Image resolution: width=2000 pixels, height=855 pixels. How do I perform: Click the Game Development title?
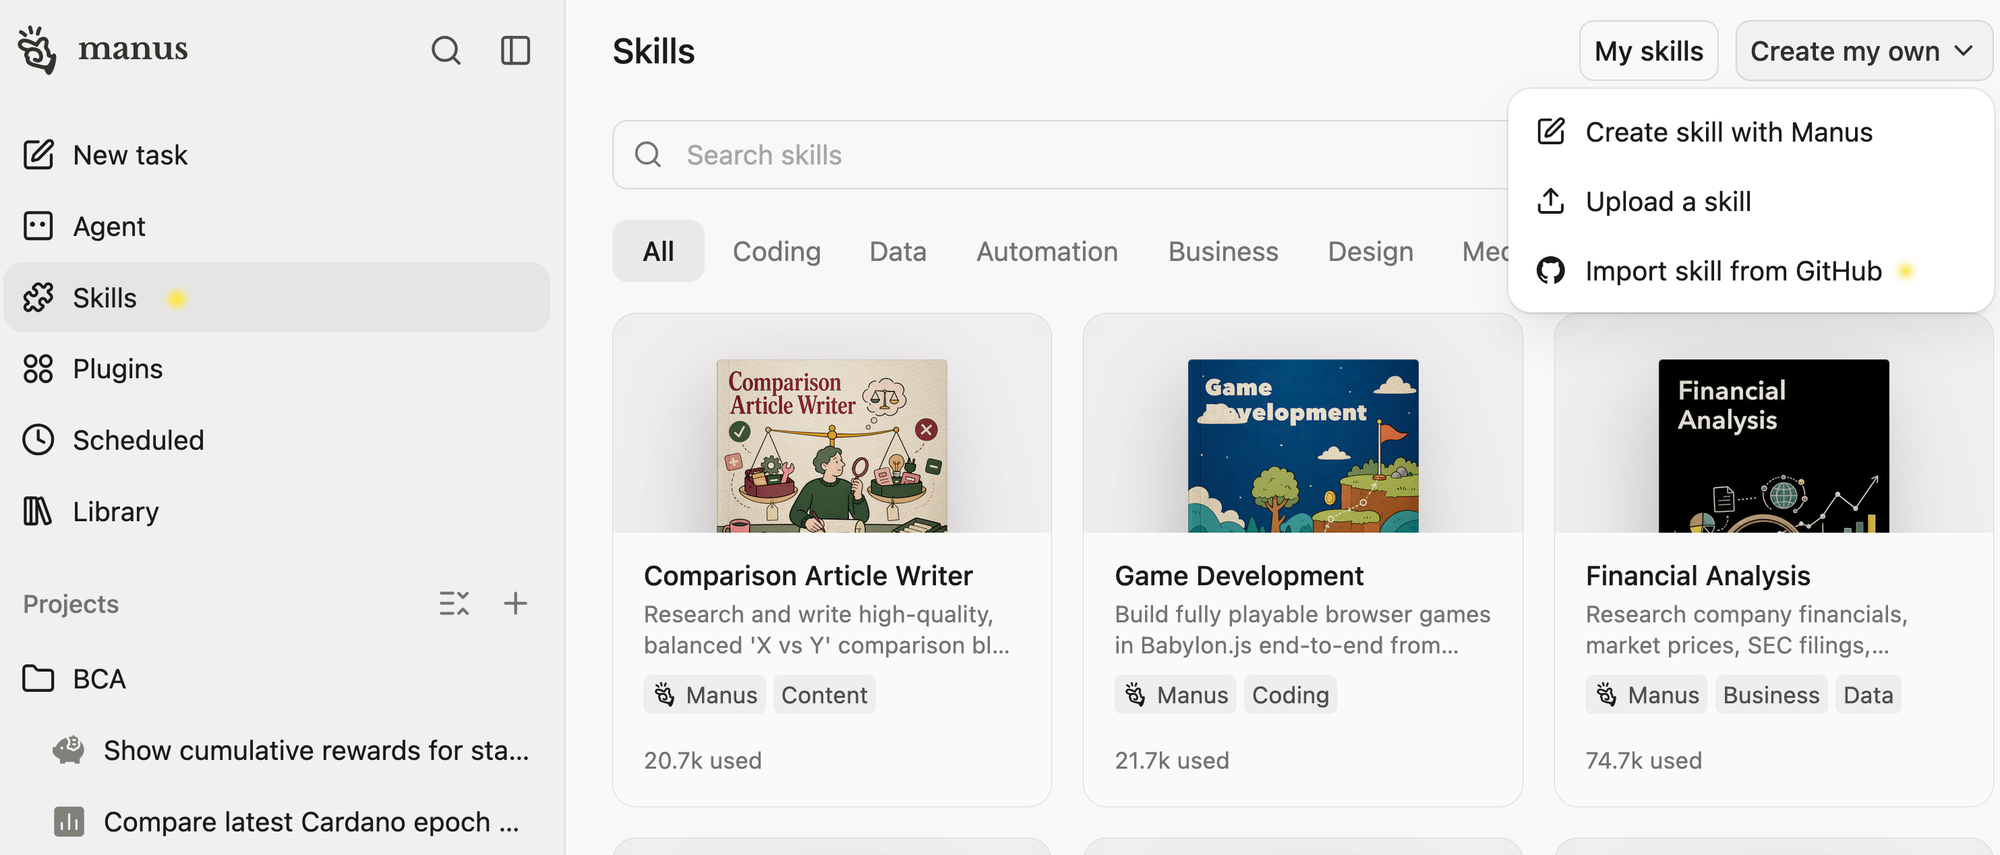click(x=1239, y=576)
